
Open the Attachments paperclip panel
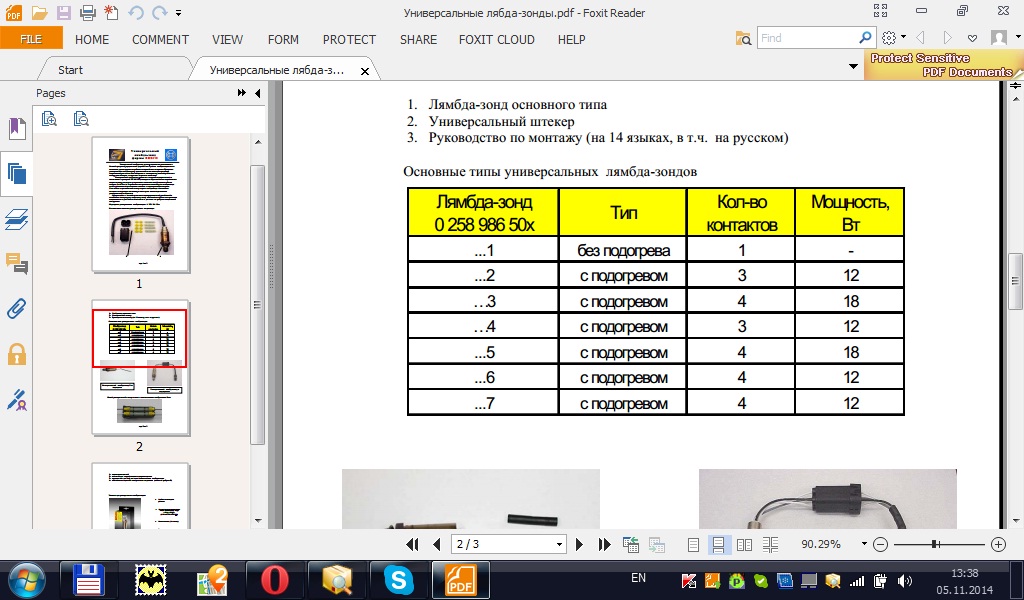16,308
